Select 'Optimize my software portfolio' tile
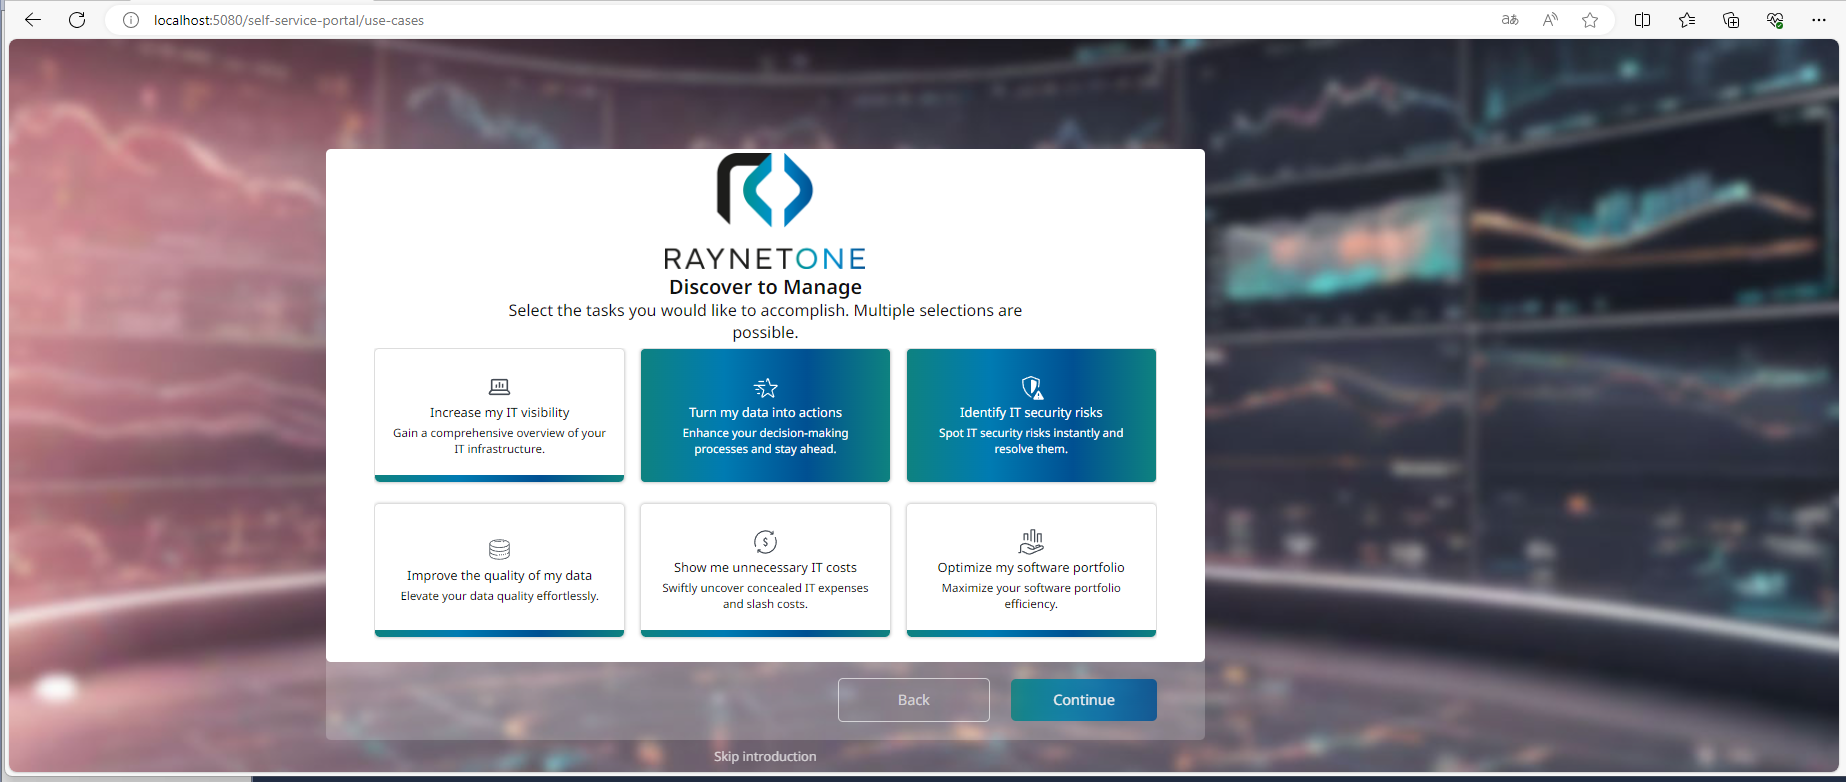 (1031, 575)
